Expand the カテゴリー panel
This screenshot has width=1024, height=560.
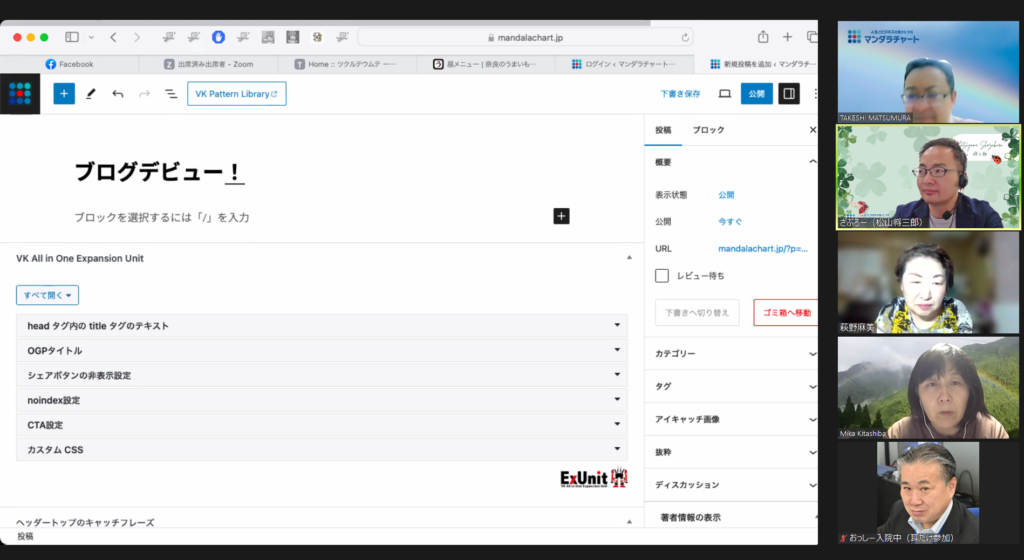(735, 354)
